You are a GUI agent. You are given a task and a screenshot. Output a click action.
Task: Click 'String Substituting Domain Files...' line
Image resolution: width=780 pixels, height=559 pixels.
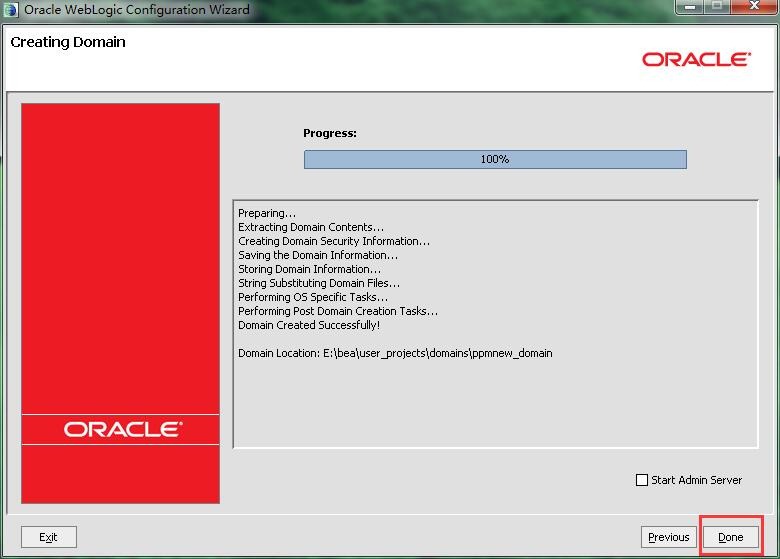[319, 283]
